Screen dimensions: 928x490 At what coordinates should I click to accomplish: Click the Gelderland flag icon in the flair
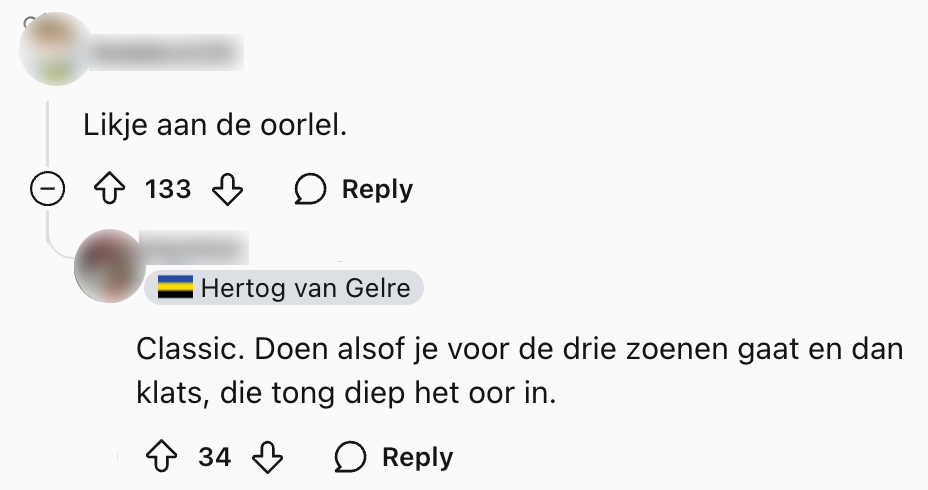point(177,289)
